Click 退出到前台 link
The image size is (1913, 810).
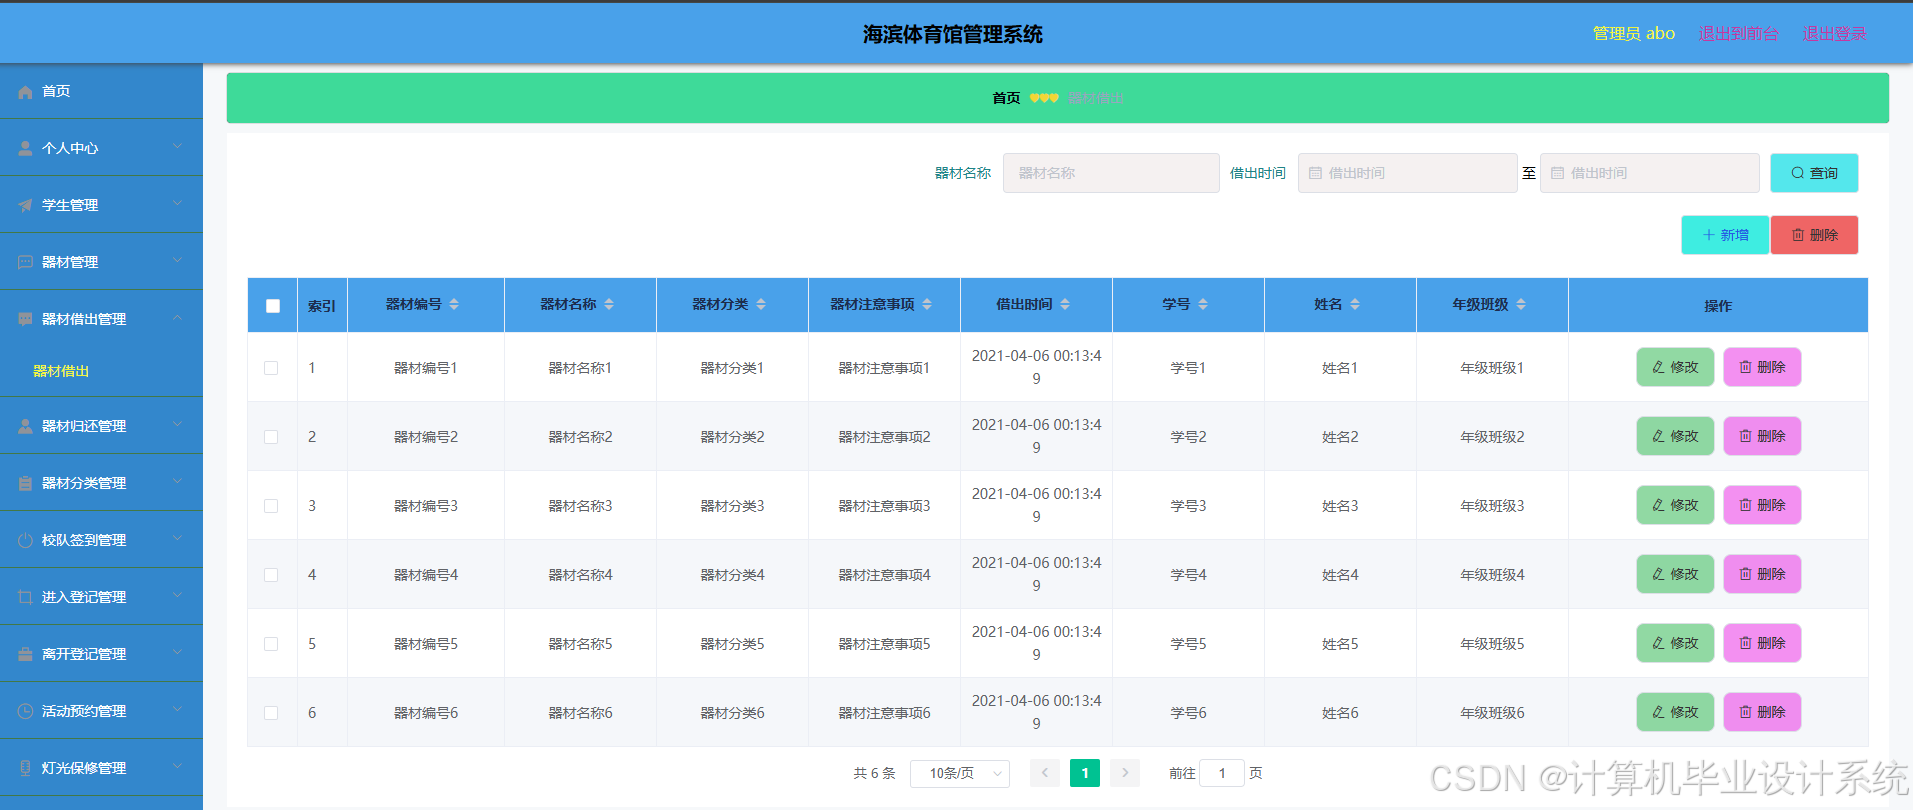pyautogui.click(x=1738, y=34)
